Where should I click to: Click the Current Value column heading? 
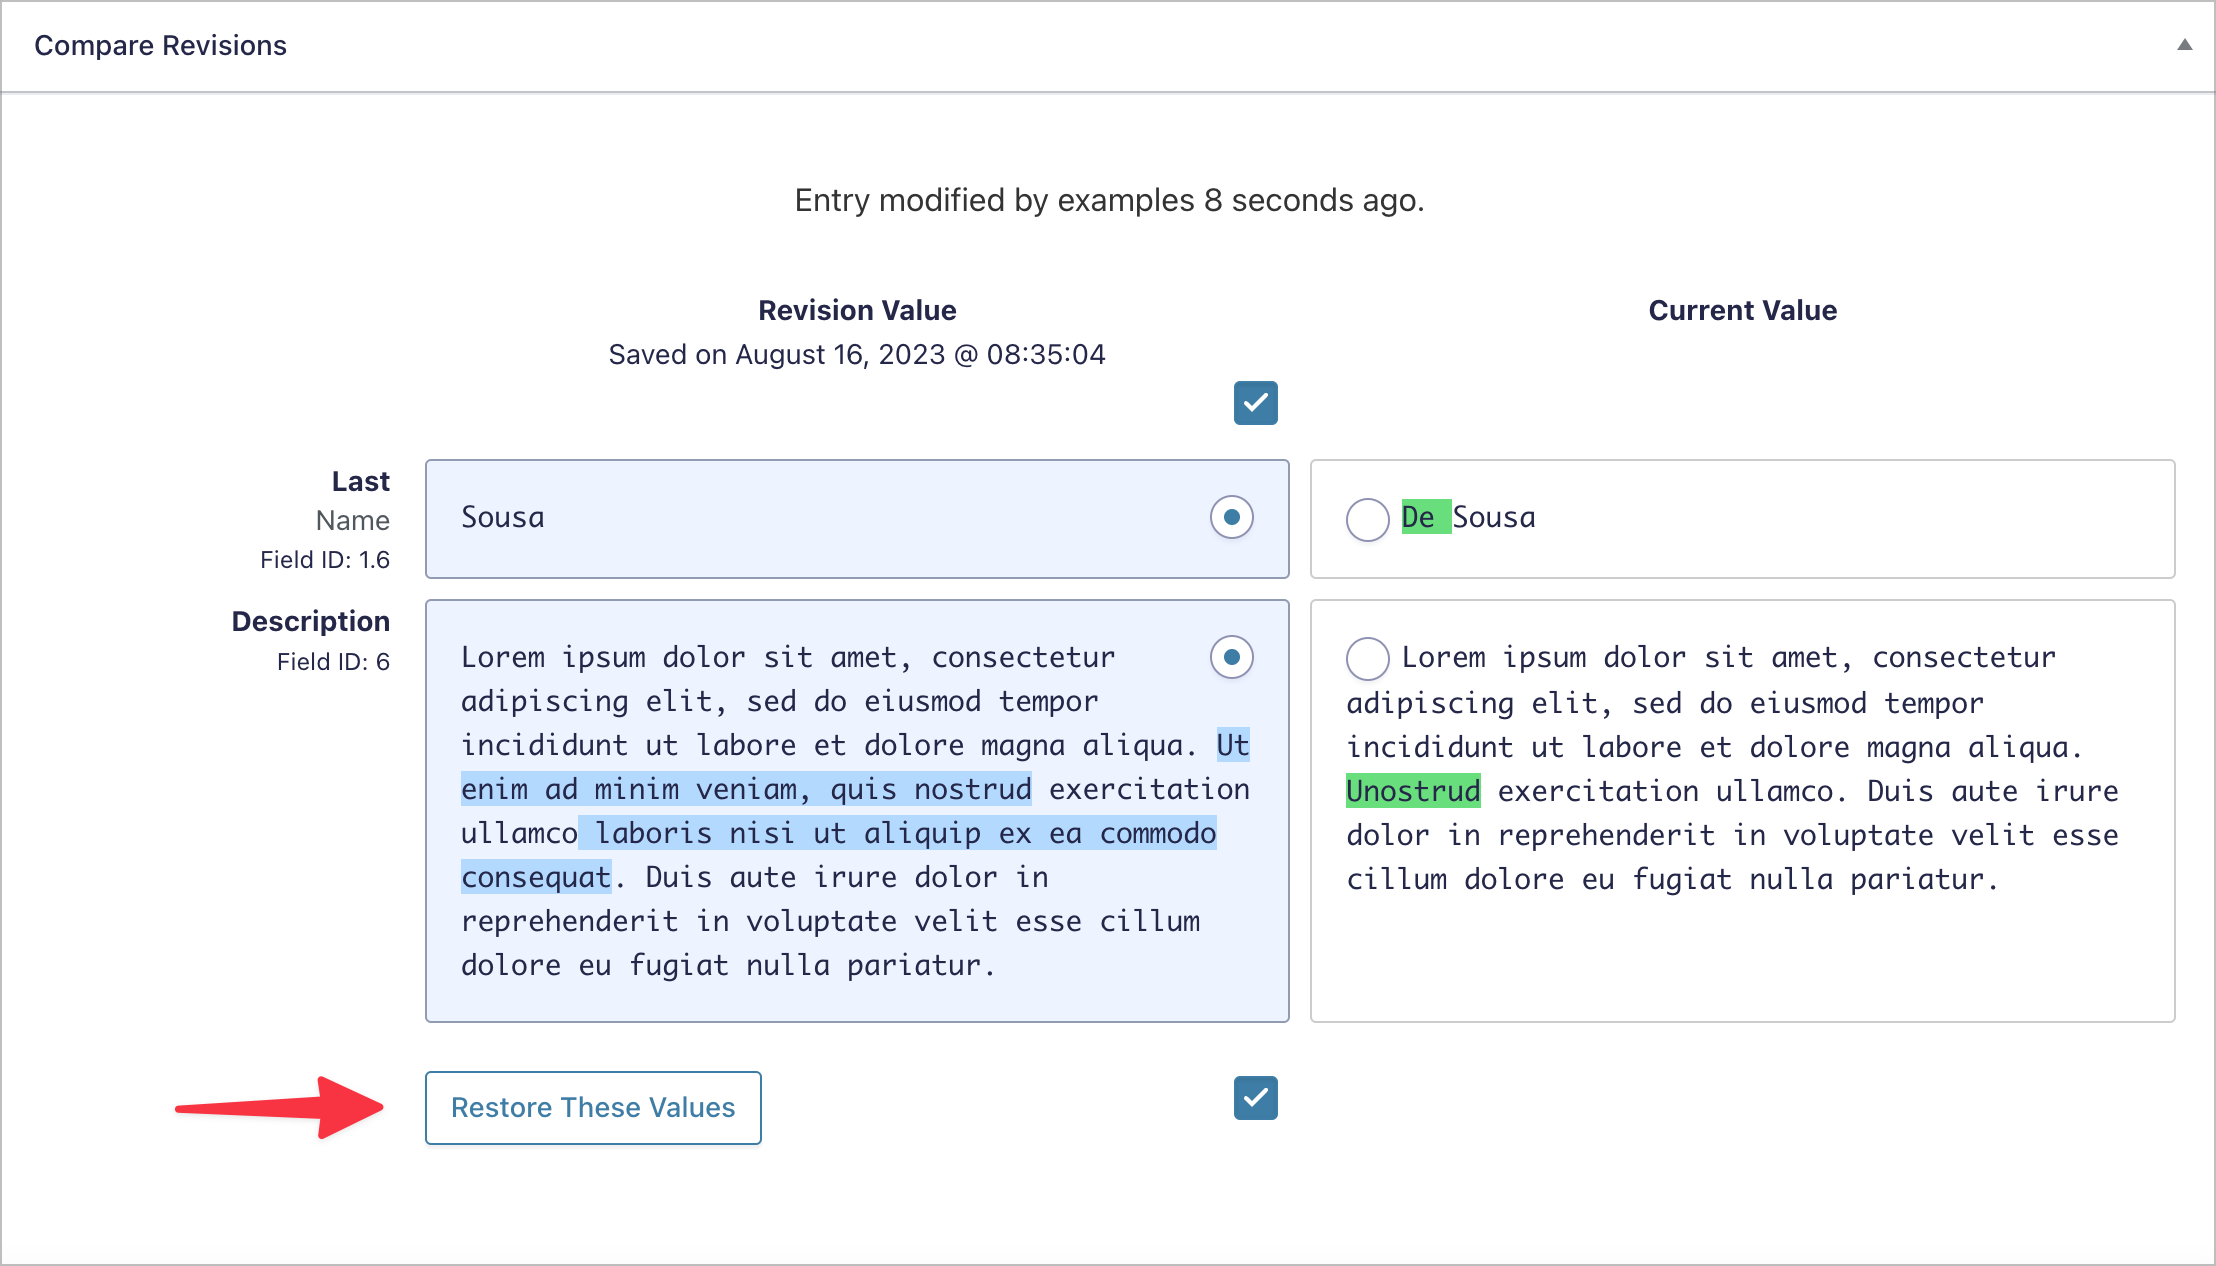click(x=1742, y=310)
